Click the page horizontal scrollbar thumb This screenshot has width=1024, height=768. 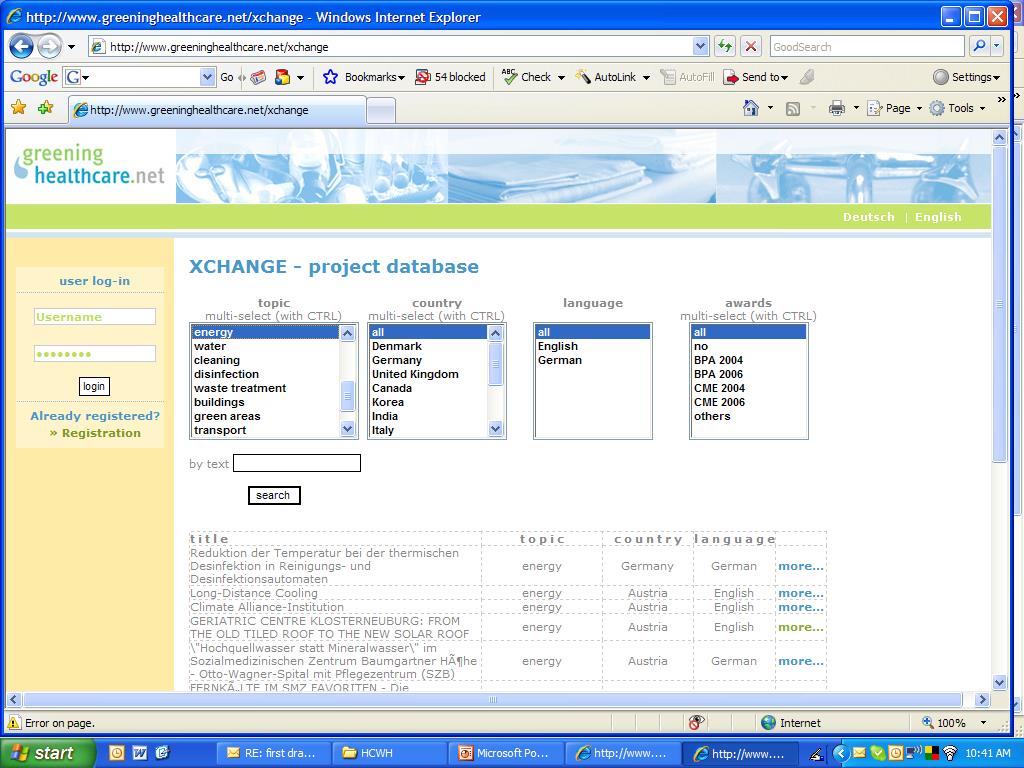pyautogui.click(x=492, y=699)
